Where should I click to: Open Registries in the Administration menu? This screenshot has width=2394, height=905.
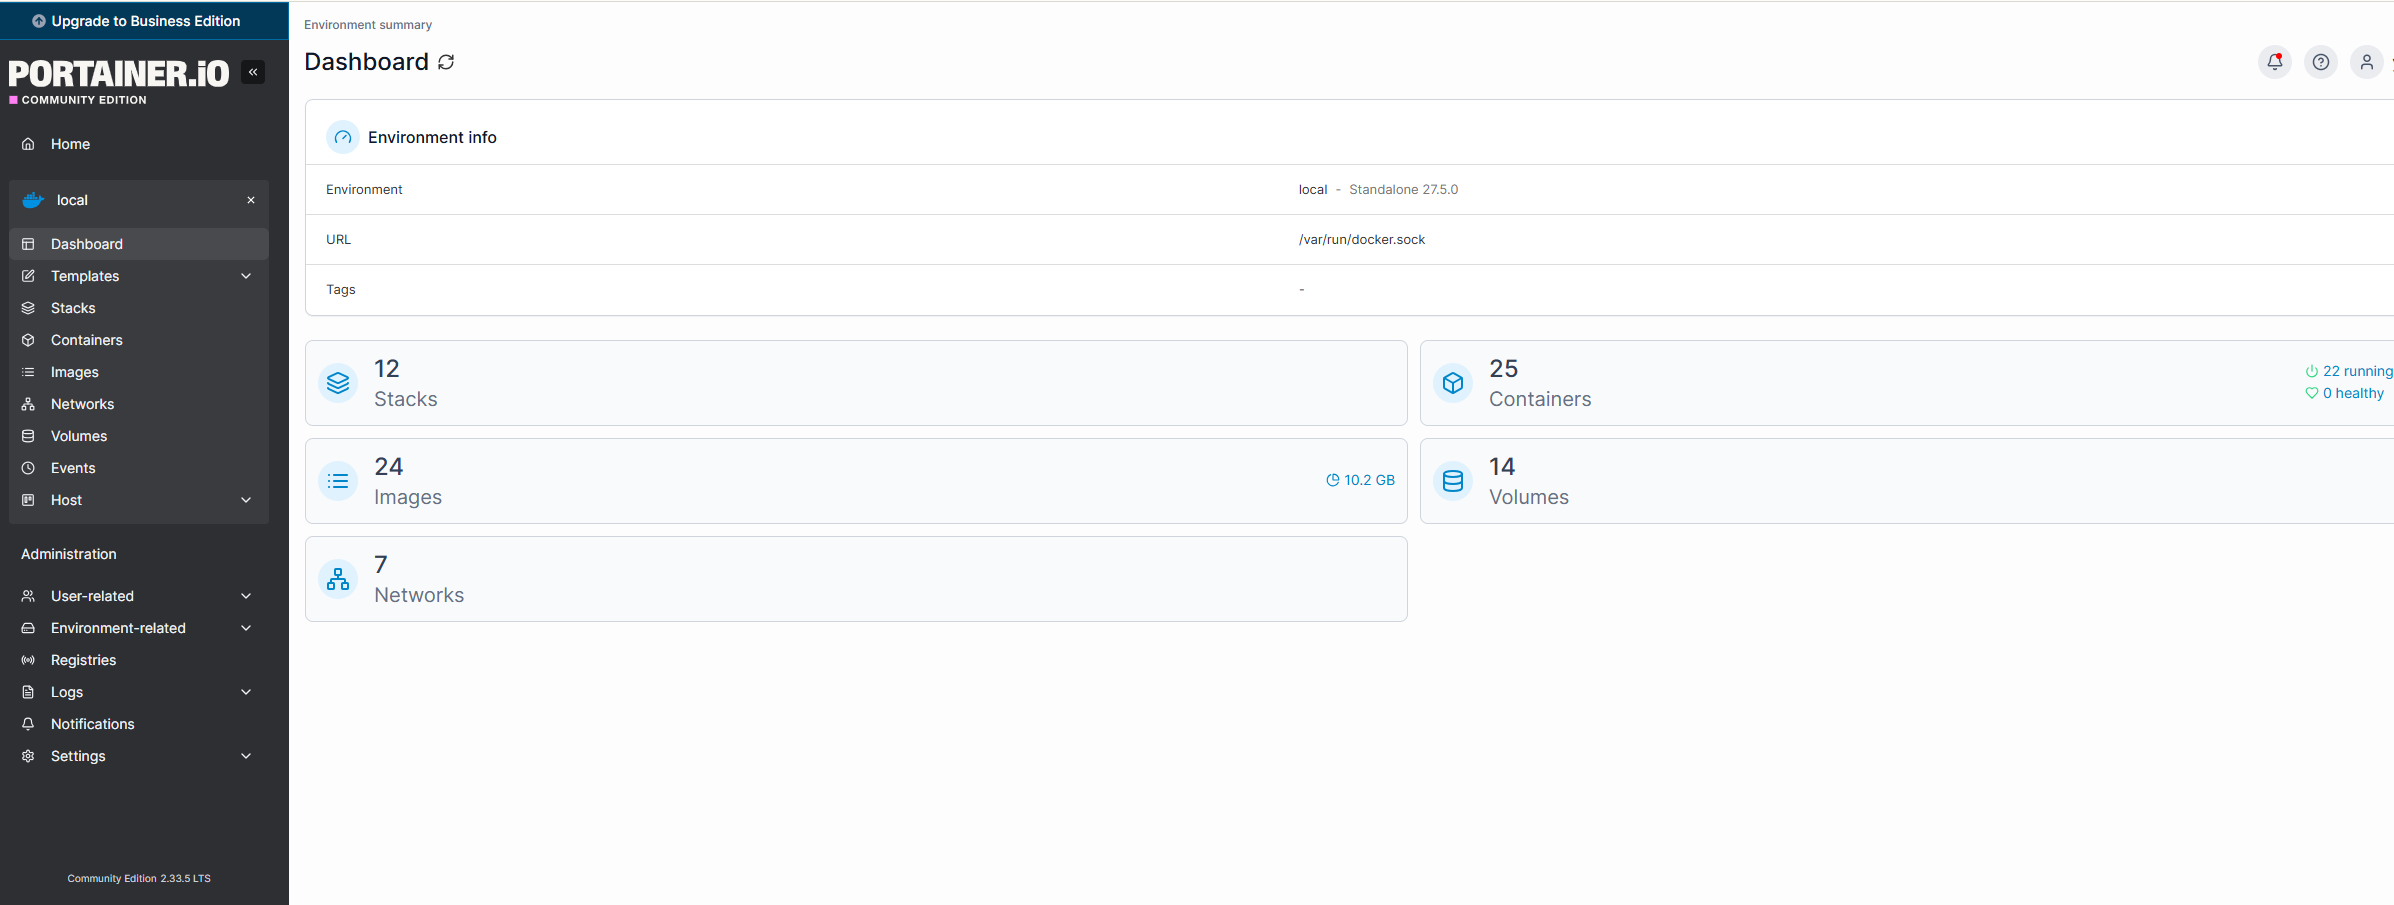click(x=84, y=660)
